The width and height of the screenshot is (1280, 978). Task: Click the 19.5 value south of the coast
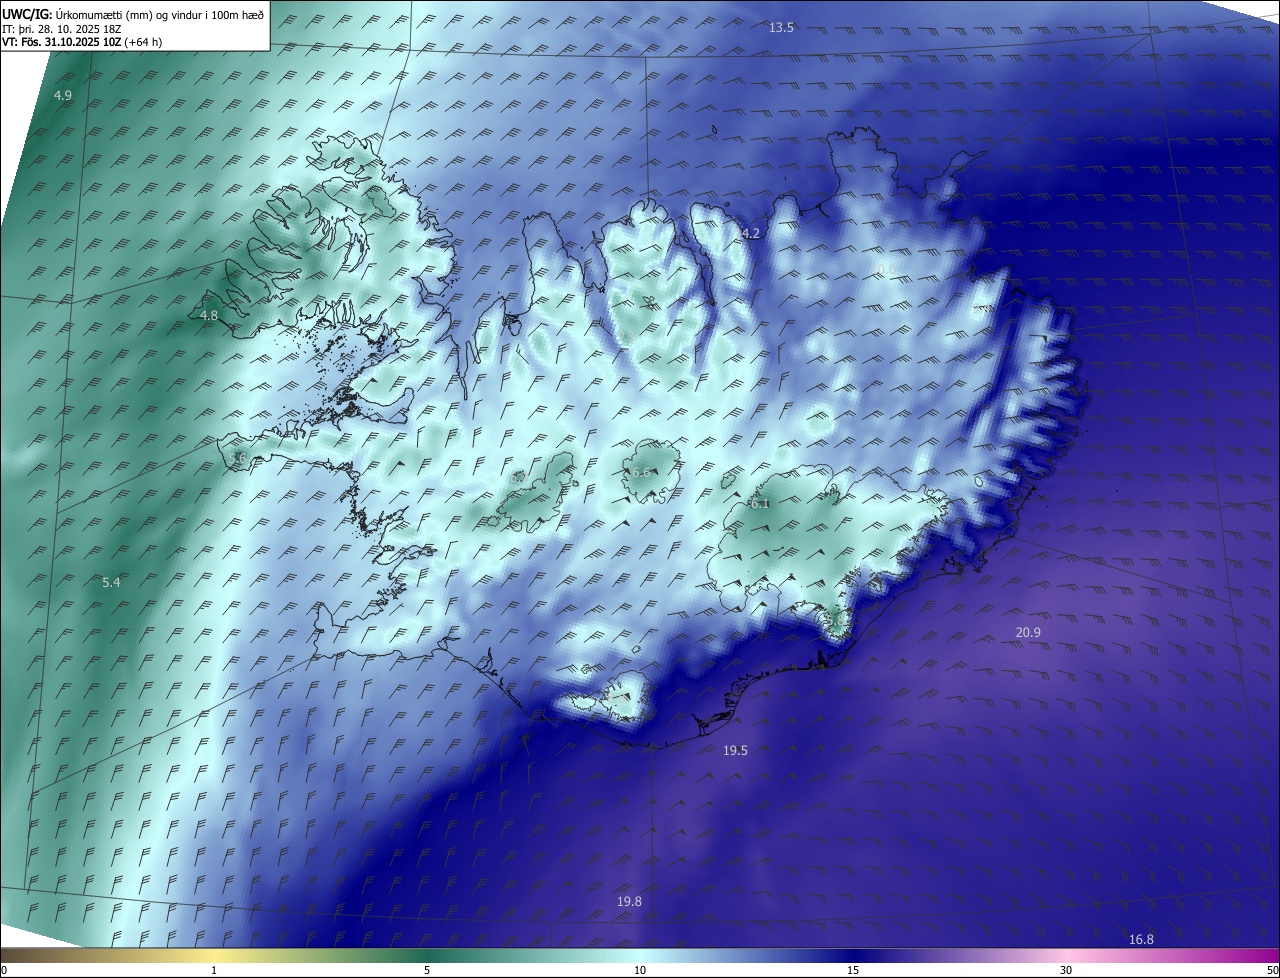[735, 751]
